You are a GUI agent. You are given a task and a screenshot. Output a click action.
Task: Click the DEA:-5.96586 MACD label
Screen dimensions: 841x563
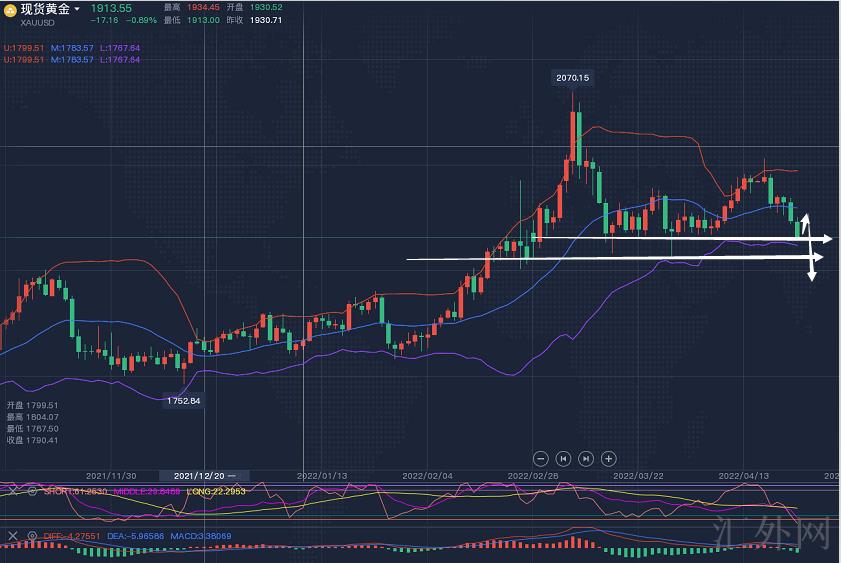click(135, 536)
